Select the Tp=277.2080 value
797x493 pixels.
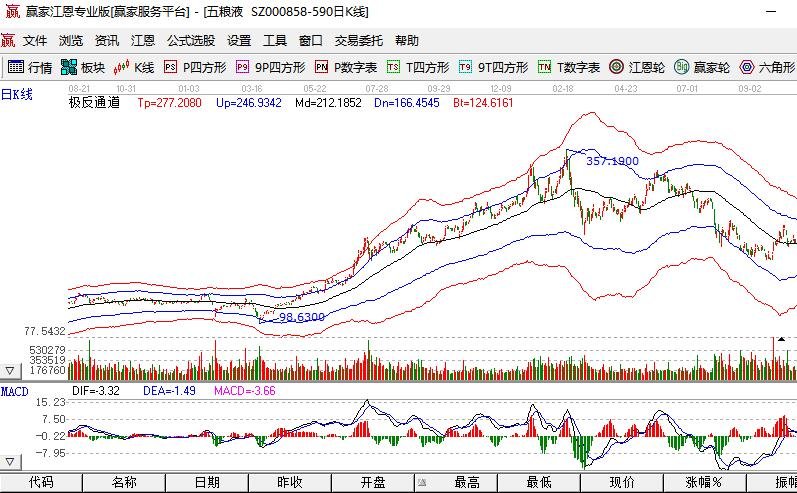pos(169,103)
